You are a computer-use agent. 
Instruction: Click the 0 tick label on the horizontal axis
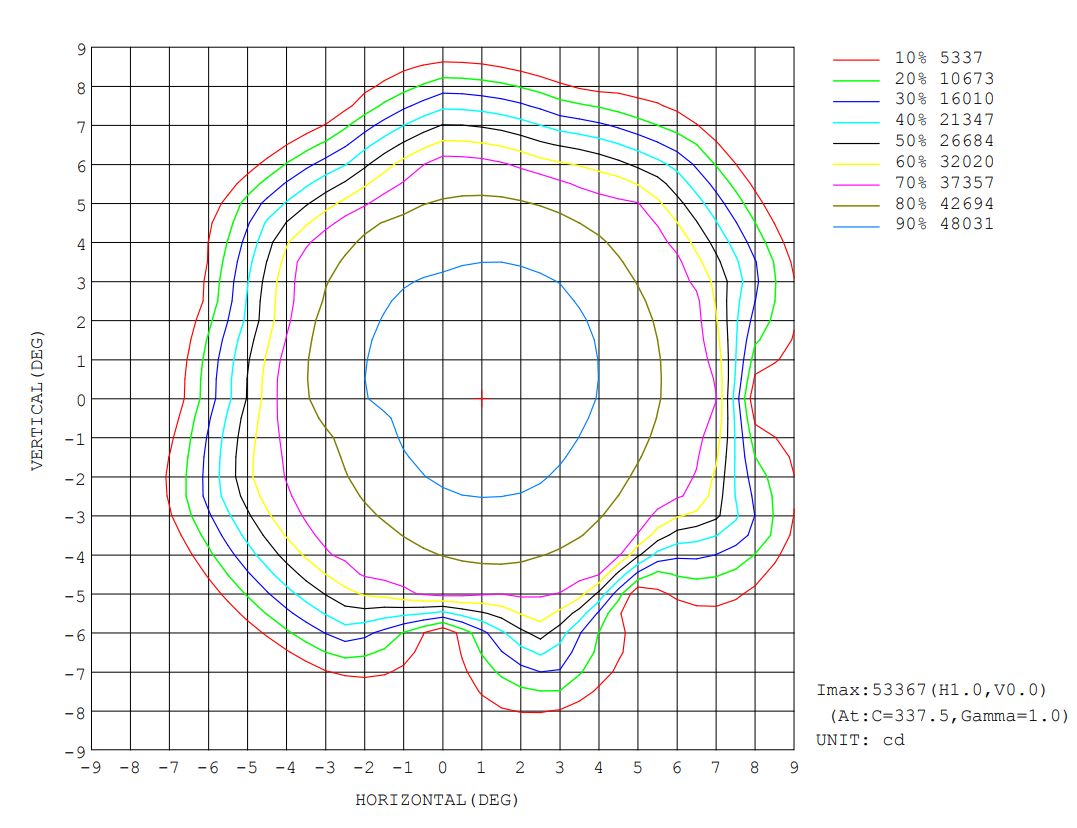pyautogui.click(x=443, y=767)
